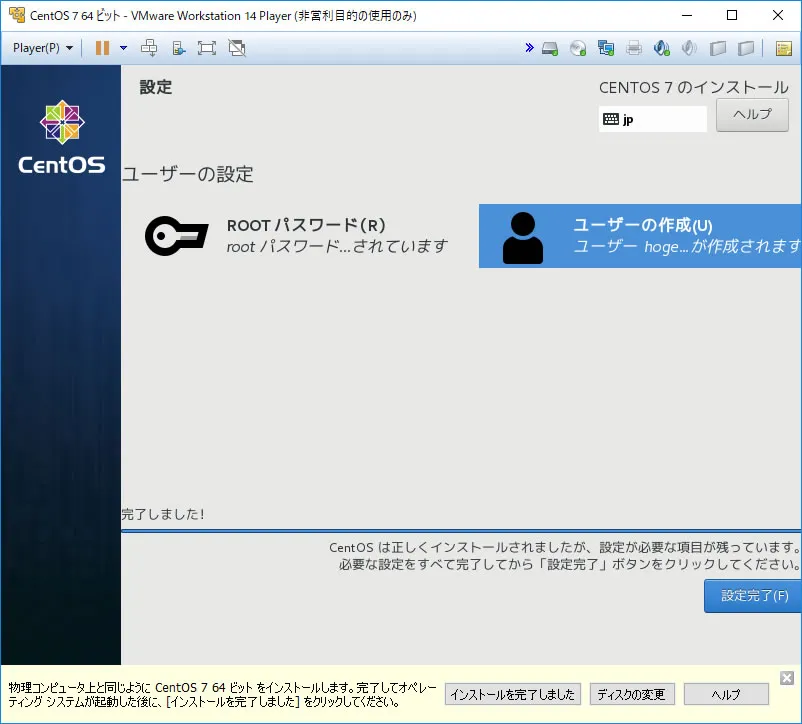Click the ヘルプ button in installer header
Image resolution: width=802 pixels, height=724 pixels.
(752, 115)
